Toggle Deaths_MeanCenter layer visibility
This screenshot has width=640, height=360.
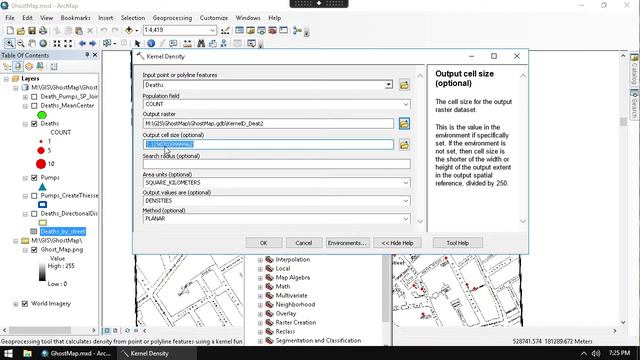(34, 106)
